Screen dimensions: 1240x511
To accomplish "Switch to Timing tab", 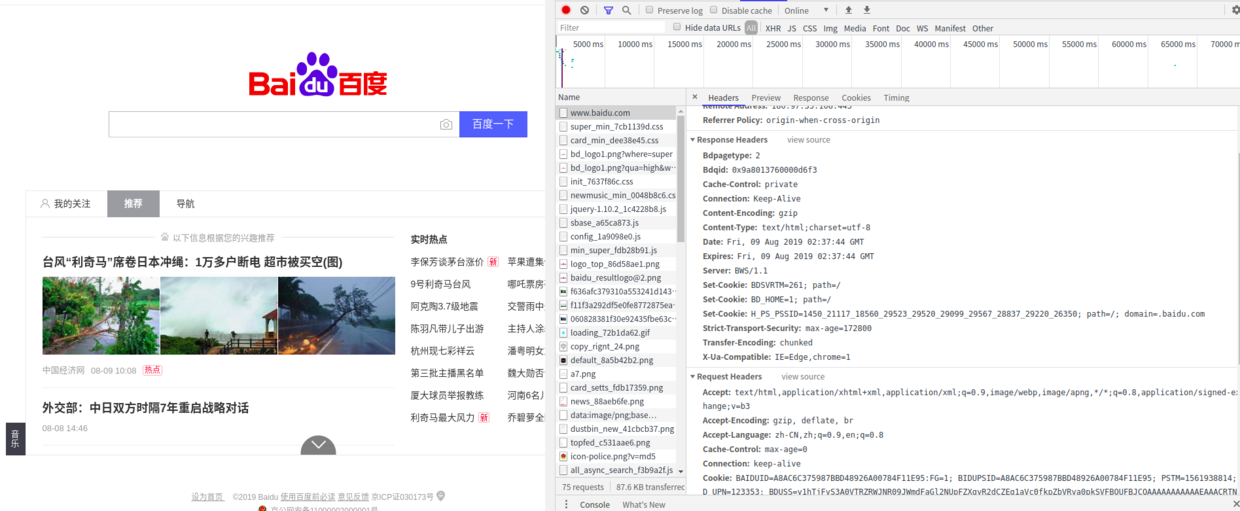I will point(897,98).
